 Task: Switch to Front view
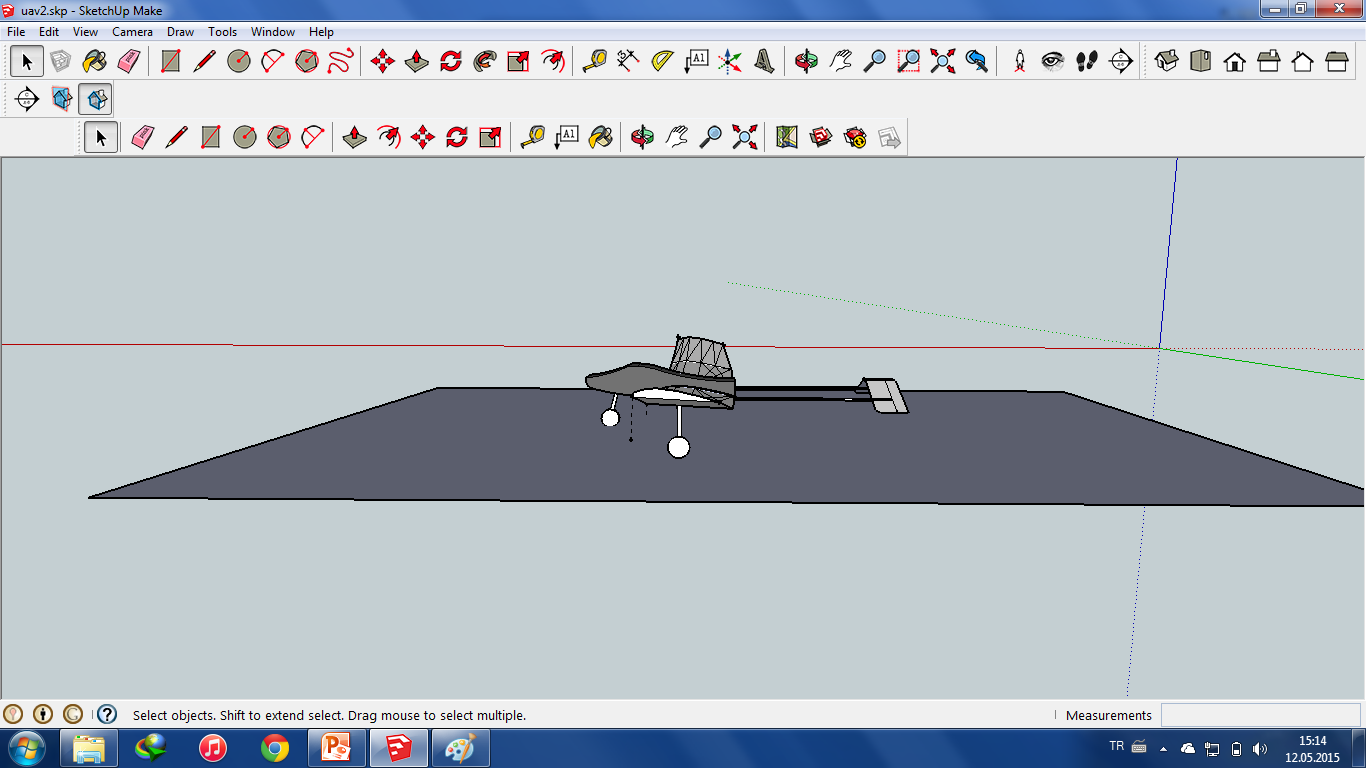pyautogui.click(x=1234, y=61)
